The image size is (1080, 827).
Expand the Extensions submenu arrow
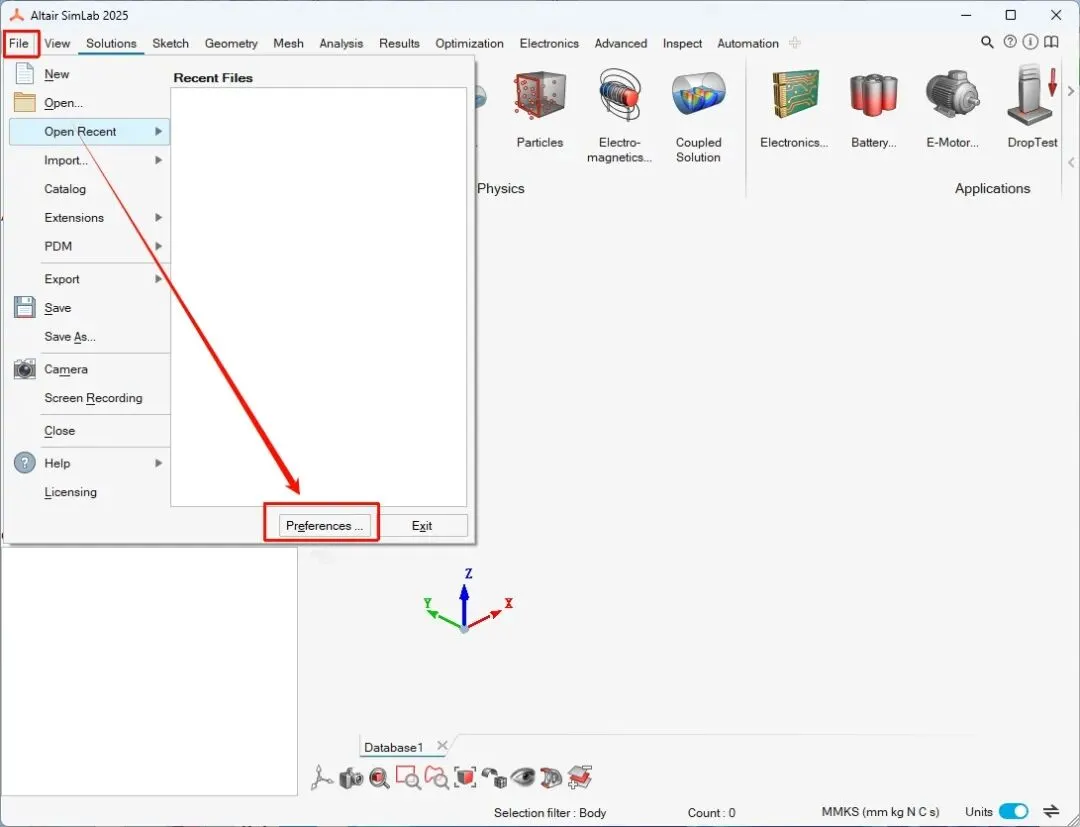pos(158,217)
